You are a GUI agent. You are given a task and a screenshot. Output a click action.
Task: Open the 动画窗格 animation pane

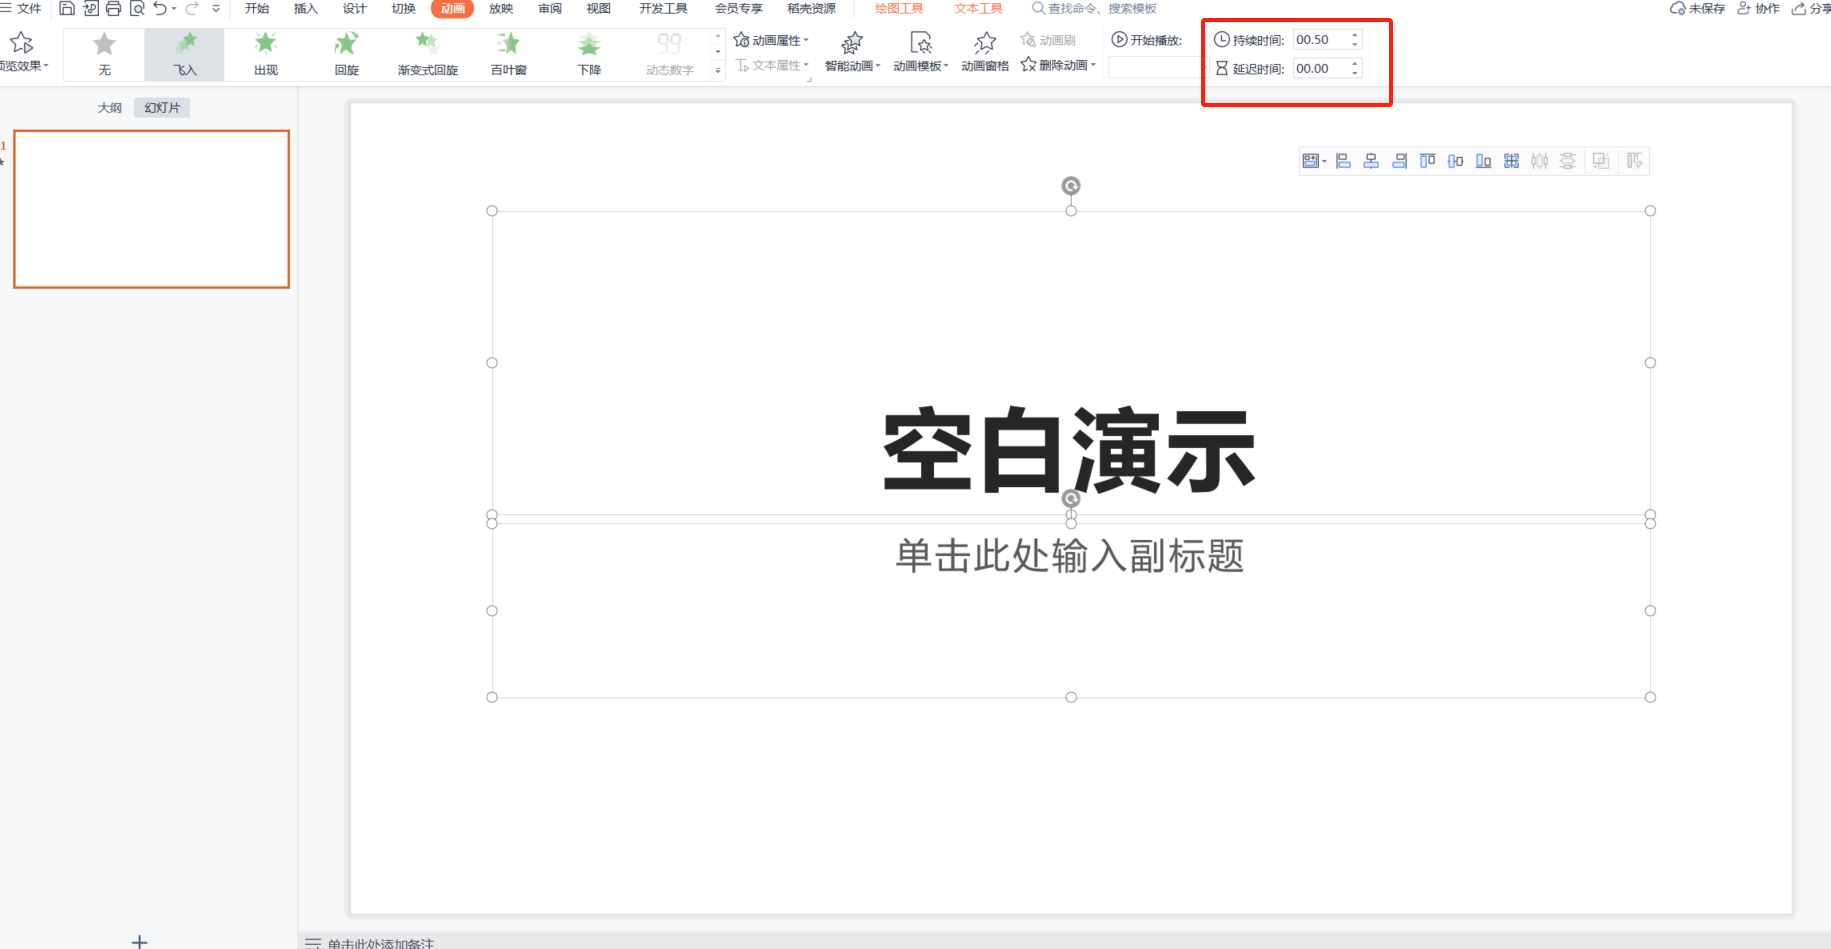(x=985, y=52)
